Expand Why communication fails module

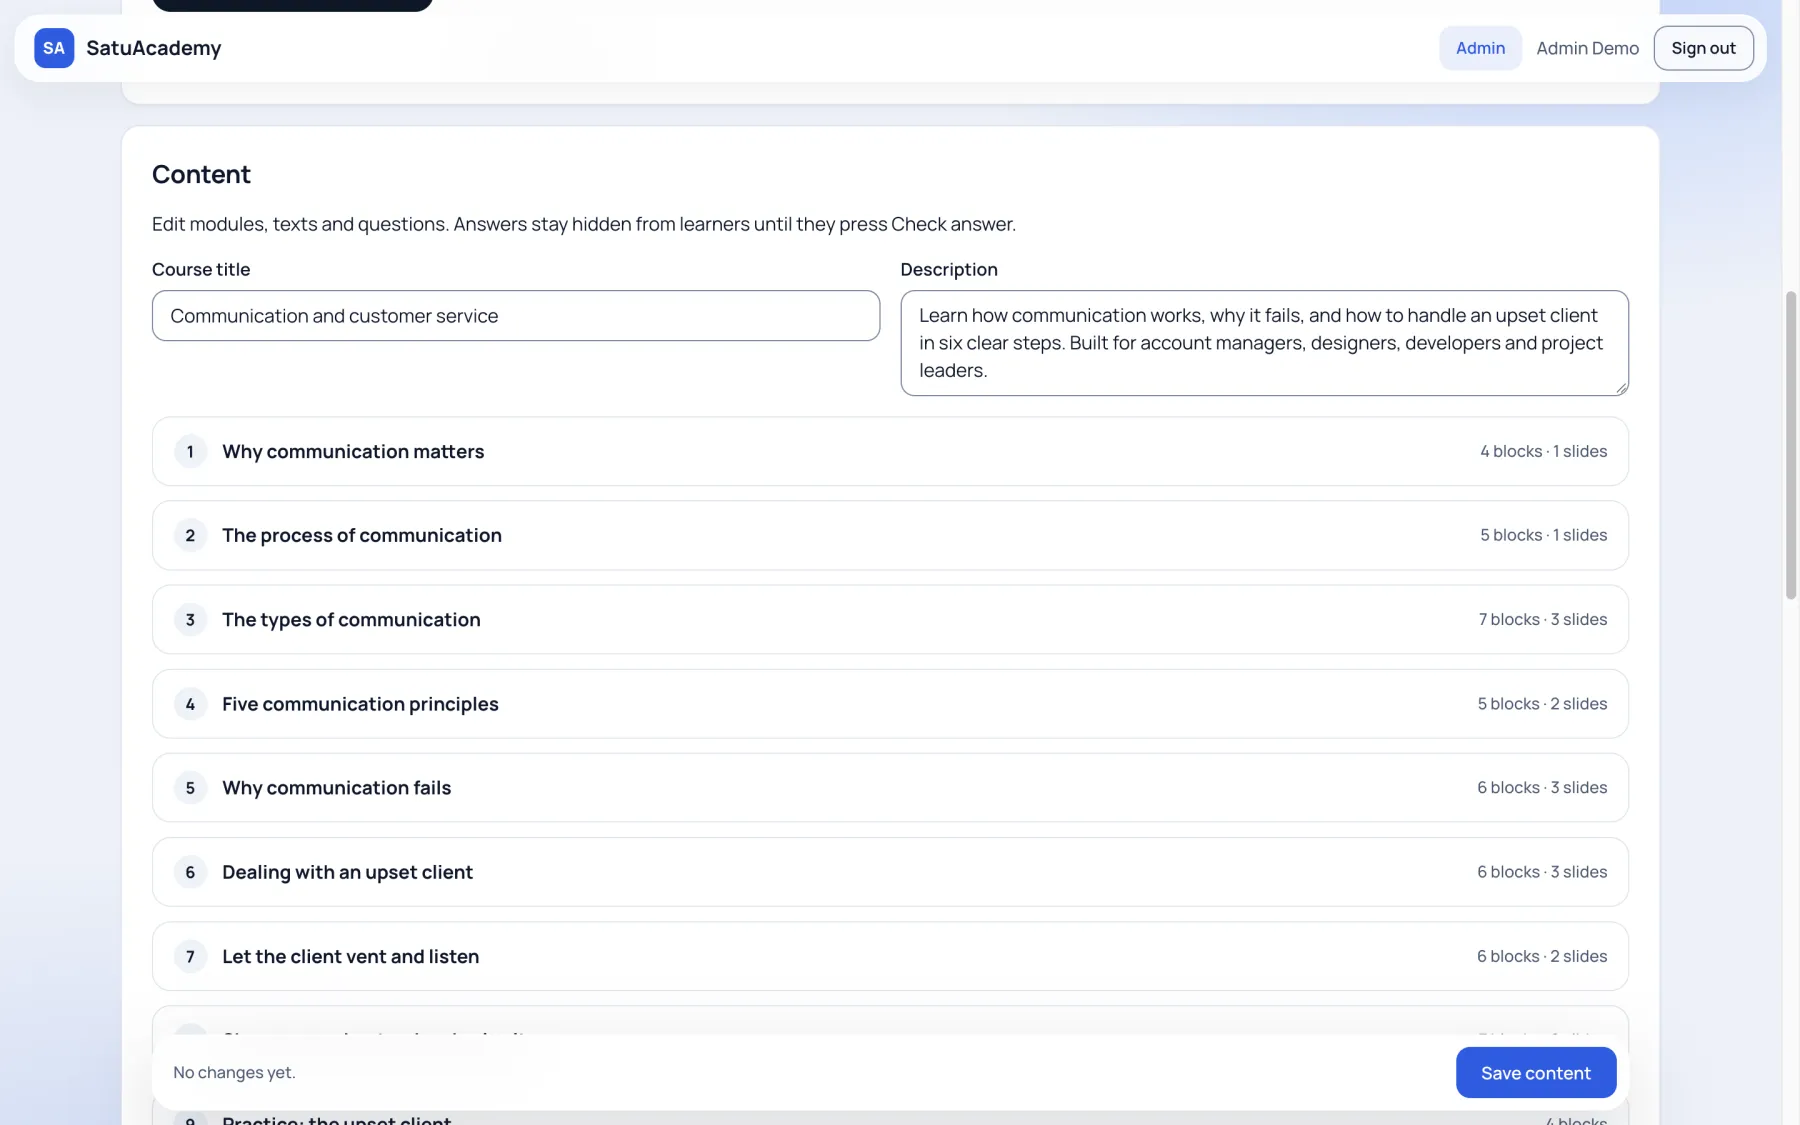coord(890,788)
